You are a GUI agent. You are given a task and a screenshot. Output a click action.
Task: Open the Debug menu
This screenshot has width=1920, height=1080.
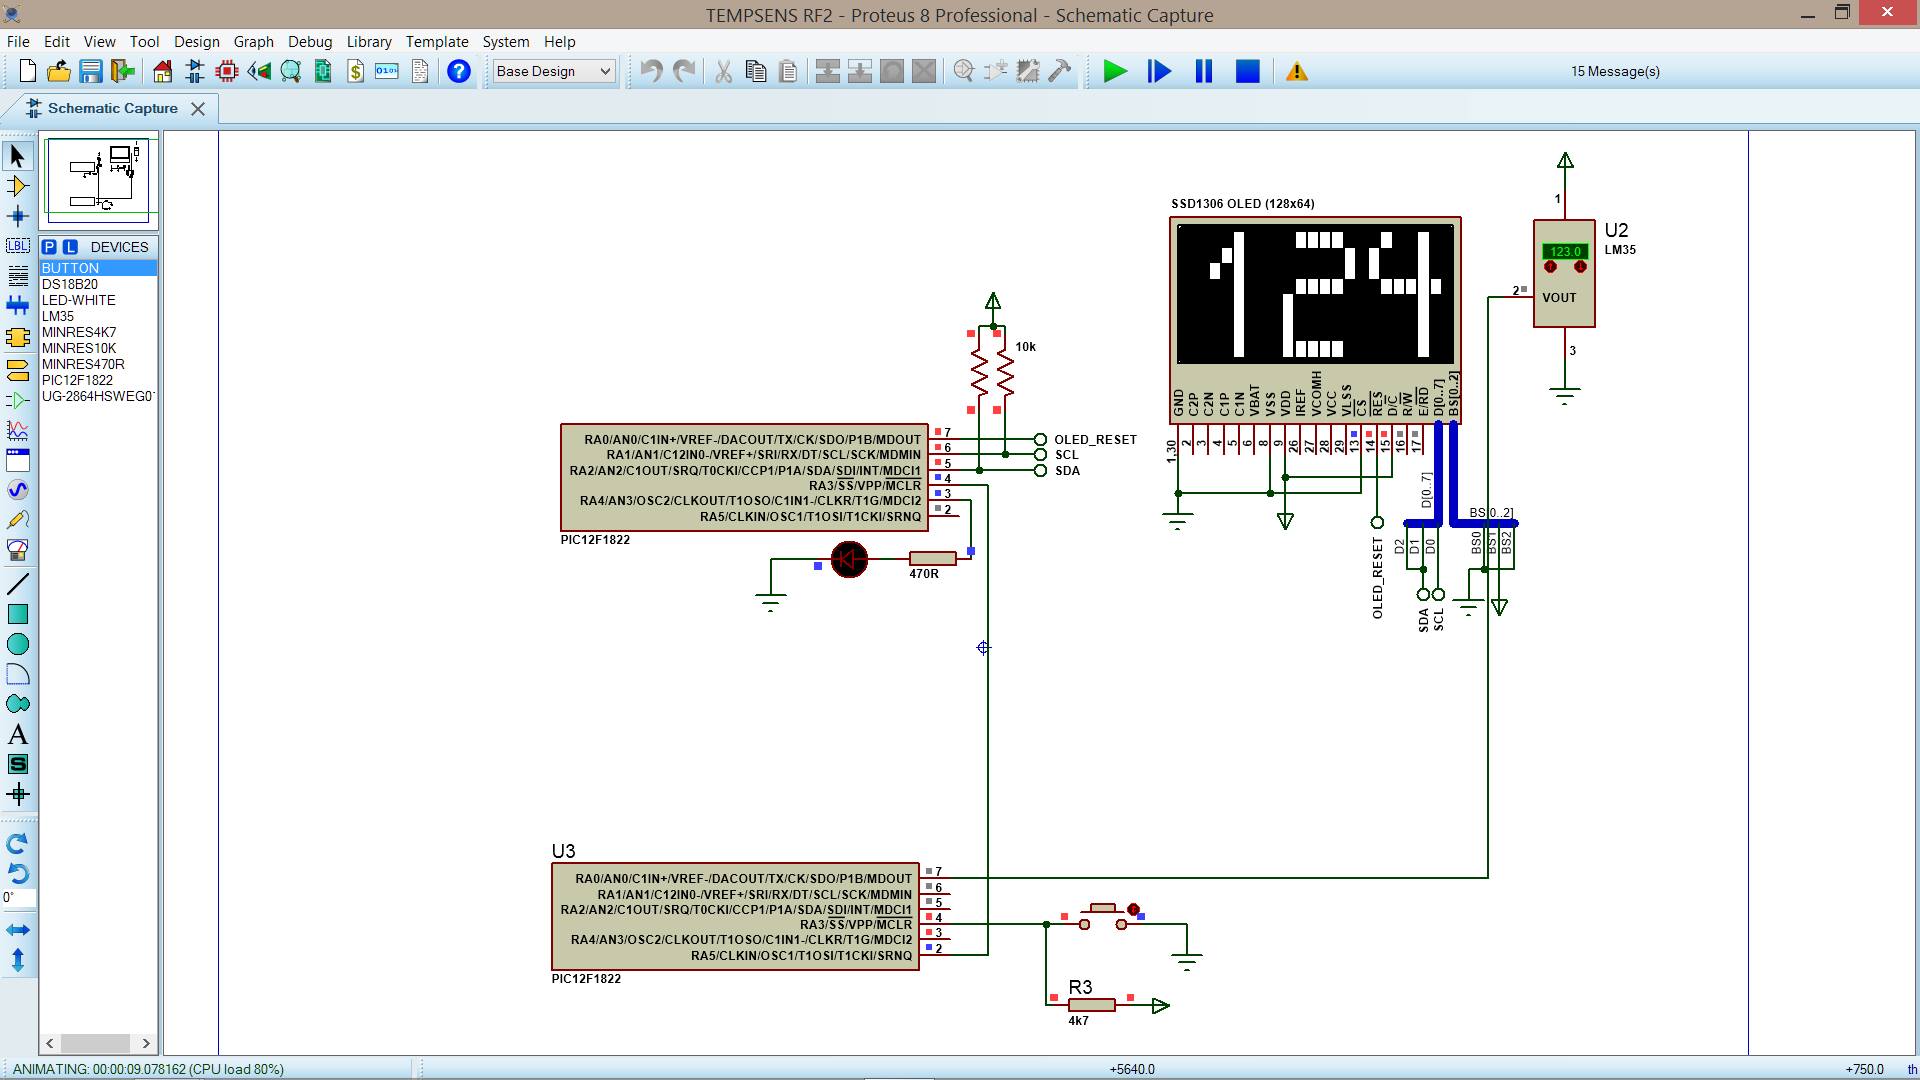[x=309, y=42]
